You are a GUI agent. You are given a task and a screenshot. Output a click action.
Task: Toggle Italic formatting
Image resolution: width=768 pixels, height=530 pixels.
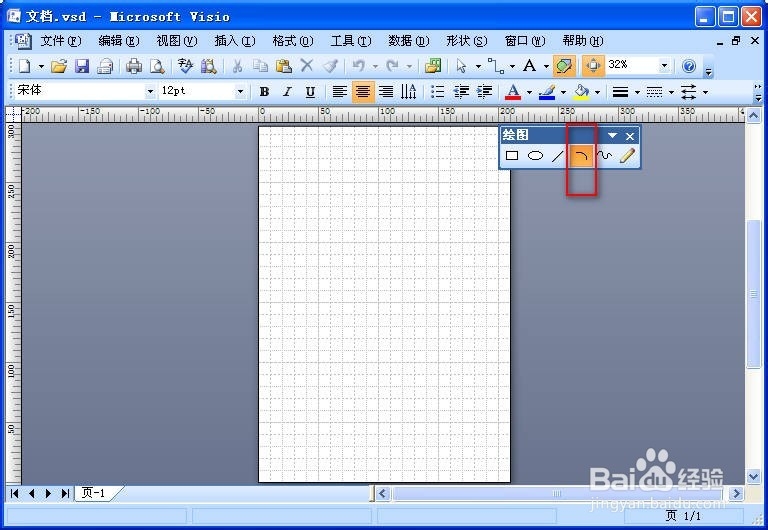click(x=288, y=92)
